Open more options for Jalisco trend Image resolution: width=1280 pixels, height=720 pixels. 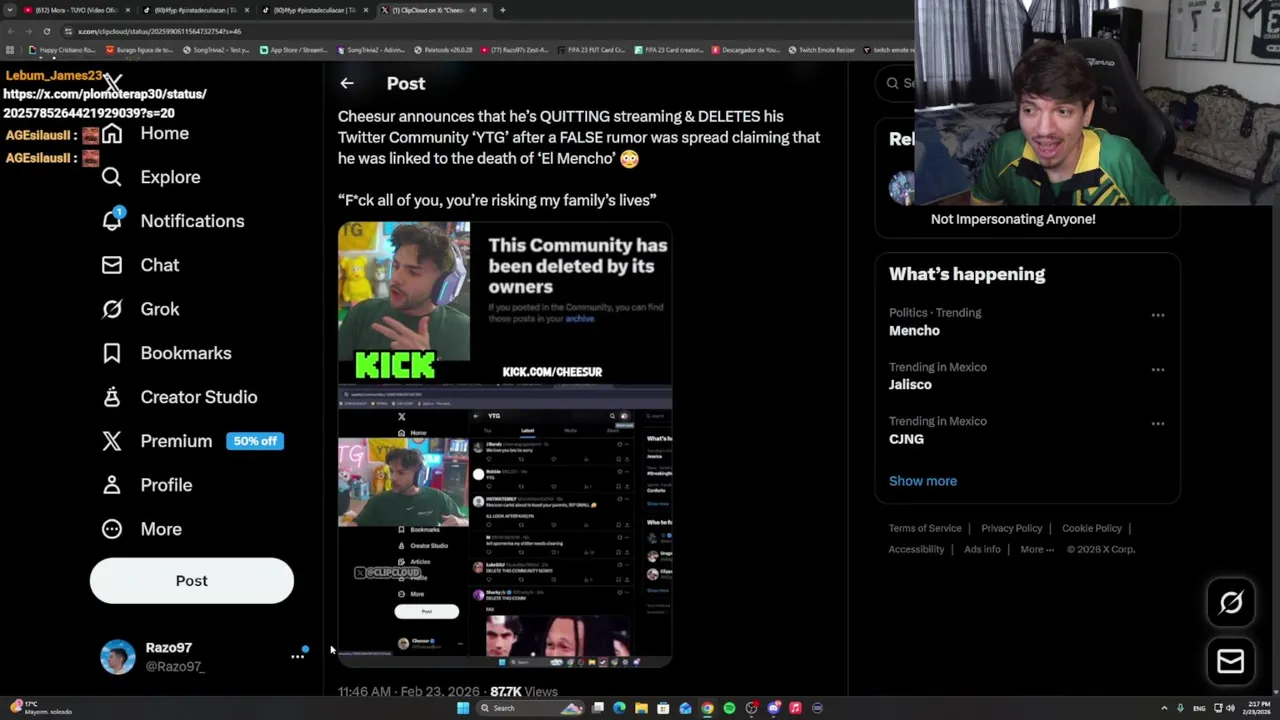[x=1157, y=369]
